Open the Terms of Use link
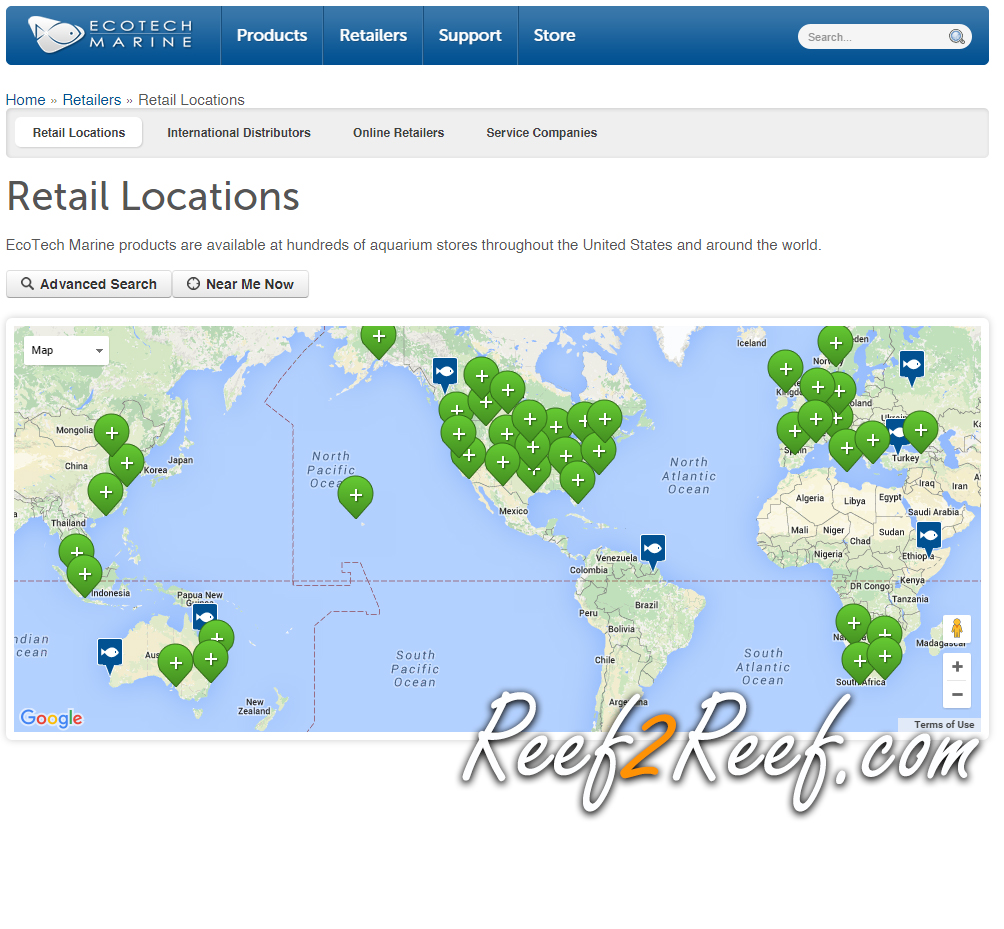 click(x=944, y=724)
